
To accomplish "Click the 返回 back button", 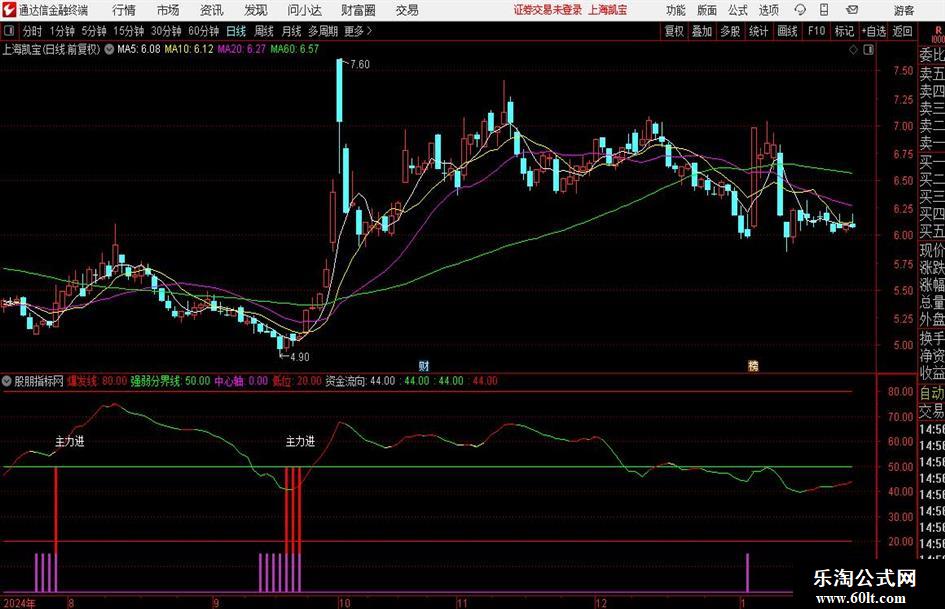I will click(x=902, y=31).
